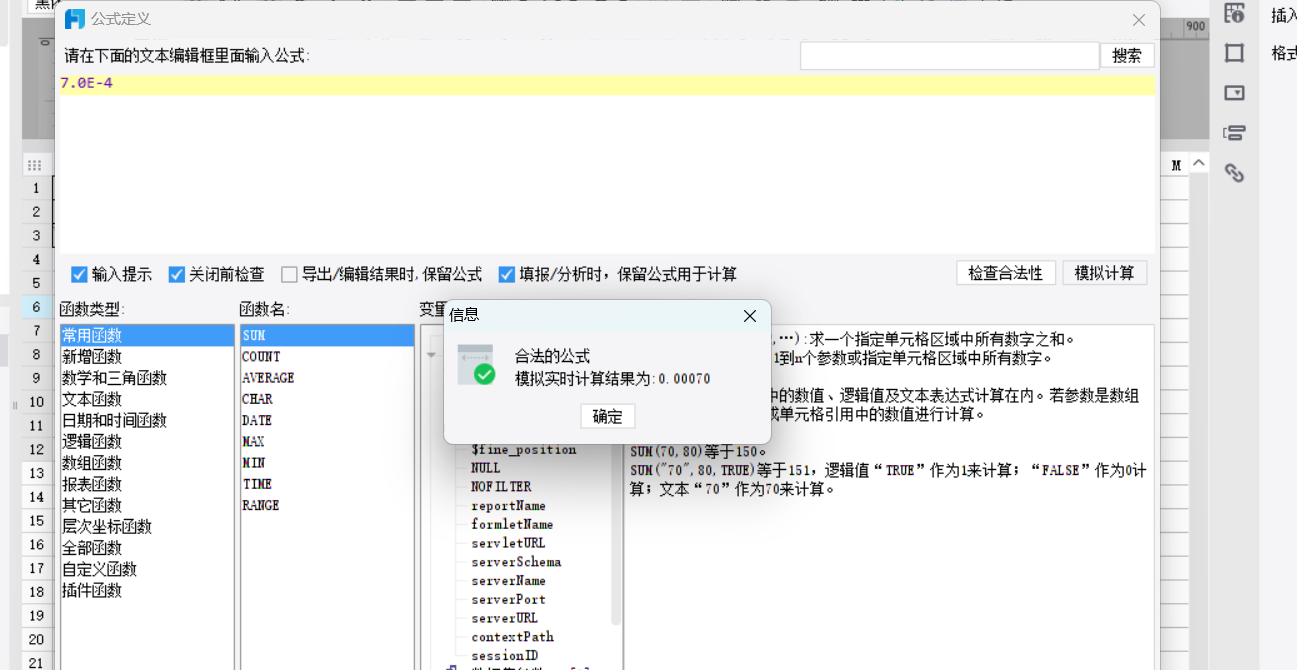Open the widget settings dropdown-box icon

[x=1235, y=93]
